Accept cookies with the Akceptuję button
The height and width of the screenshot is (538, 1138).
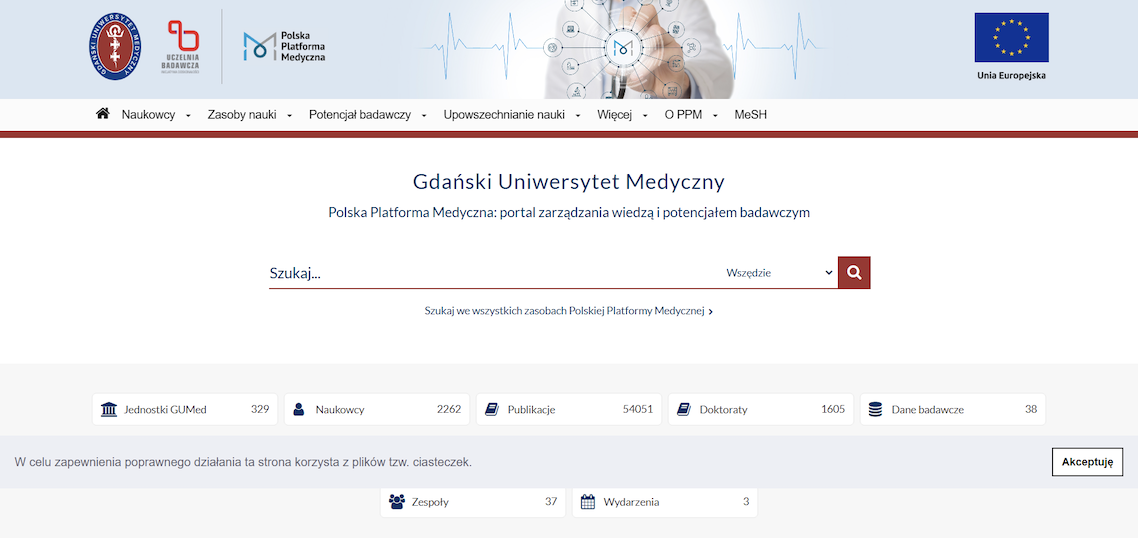1087,462
